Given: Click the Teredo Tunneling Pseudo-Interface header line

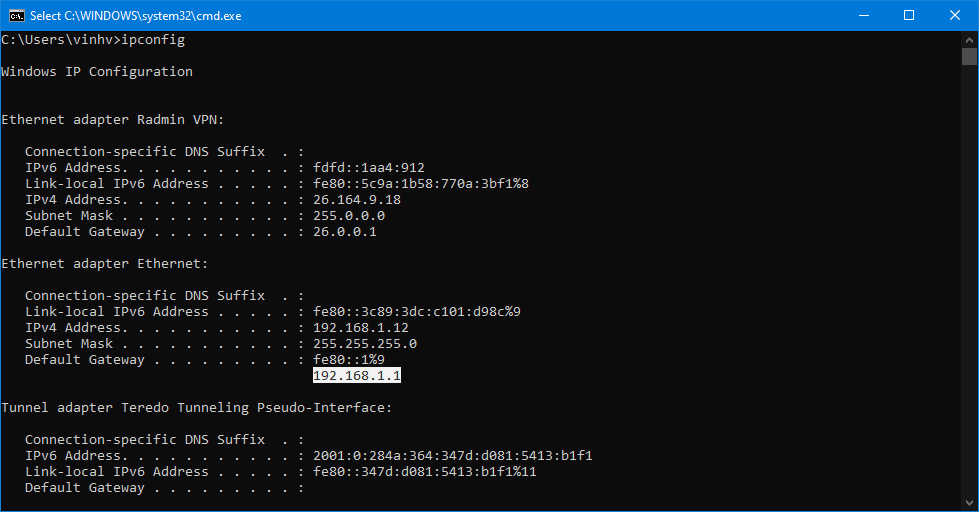Looking at the screenshot, I should coord(197,408).
